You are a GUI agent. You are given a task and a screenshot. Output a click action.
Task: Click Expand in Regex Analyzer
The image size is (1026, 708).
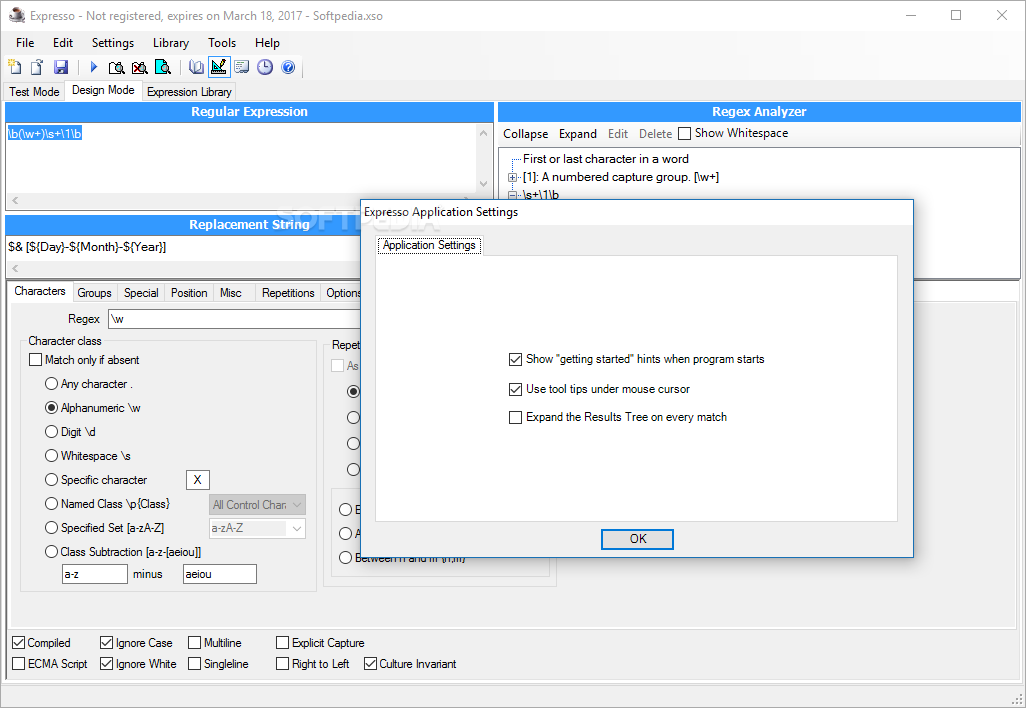tap(577, 133)
